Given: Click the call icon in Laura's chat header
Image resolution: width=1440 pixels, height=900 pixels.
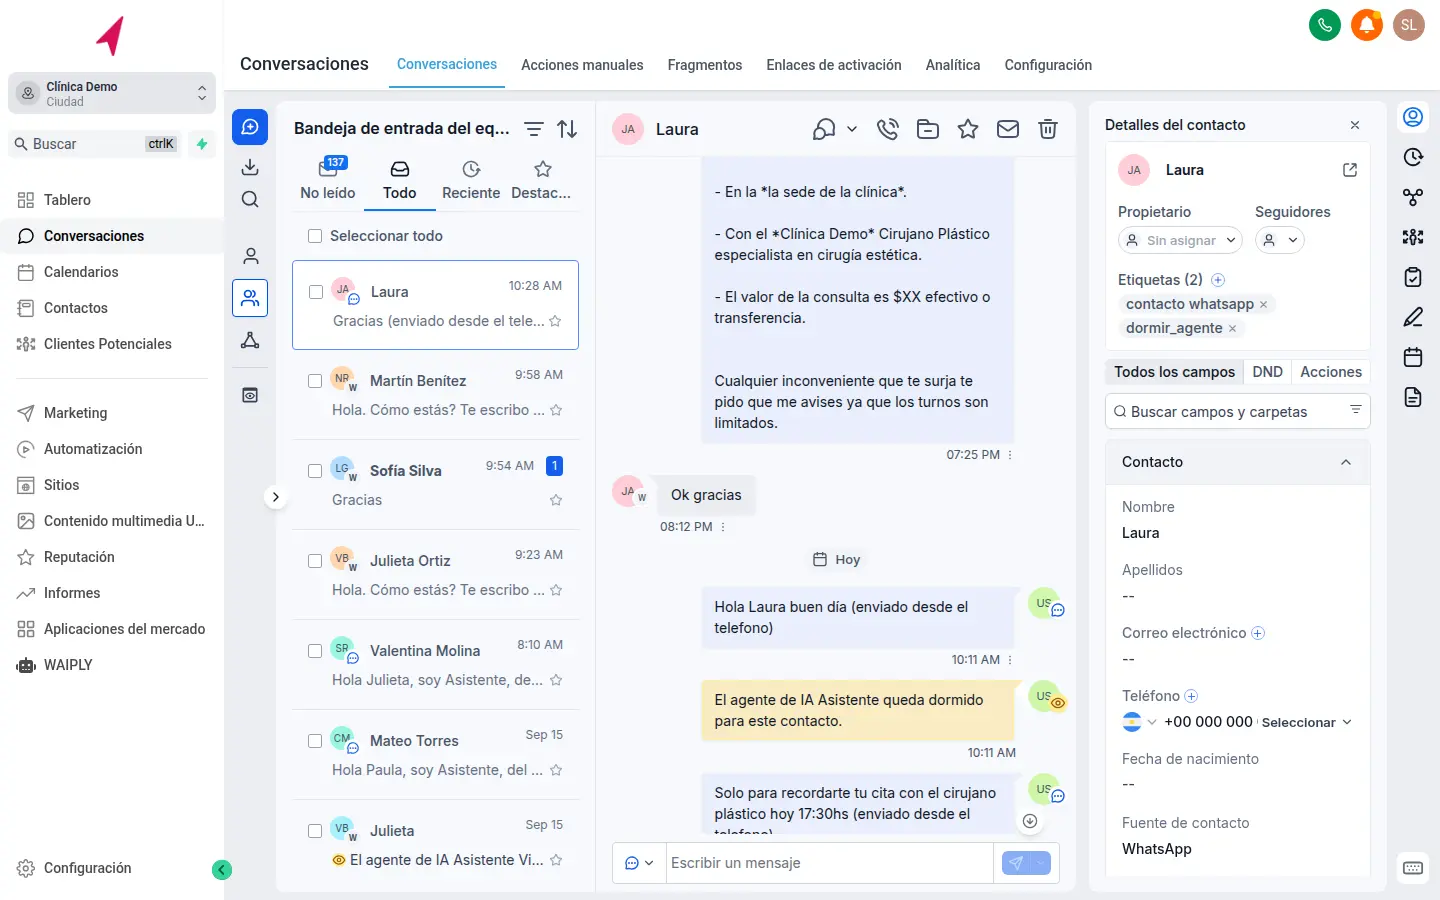Looking at the screenshot, I should coord(887,129).
